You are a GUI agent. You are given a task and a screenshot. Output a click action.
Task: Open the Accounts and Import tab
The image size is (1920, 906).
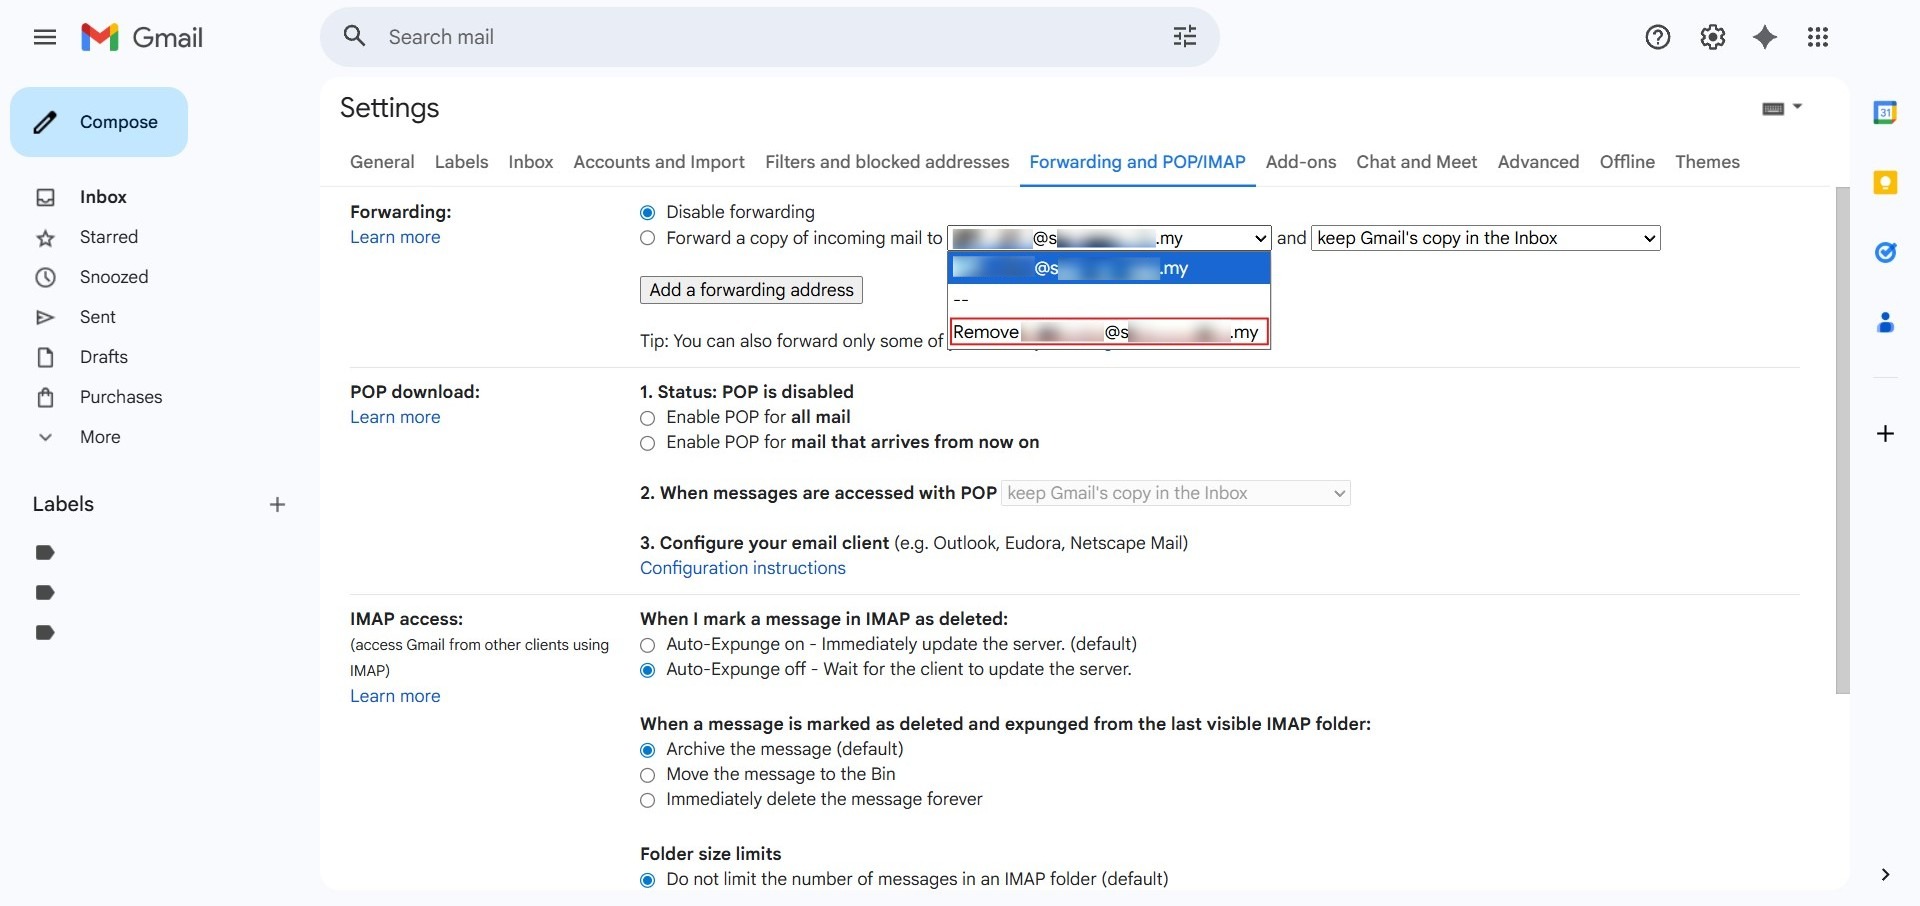(658, 162)
